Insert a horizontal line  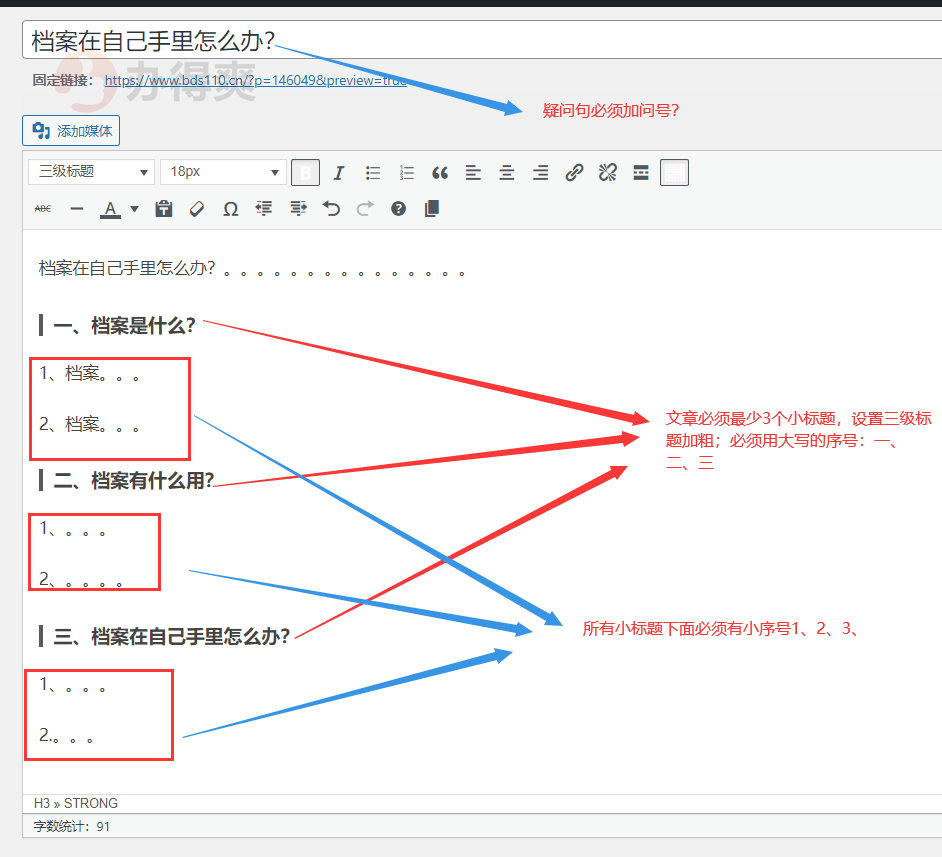(76, 209)
